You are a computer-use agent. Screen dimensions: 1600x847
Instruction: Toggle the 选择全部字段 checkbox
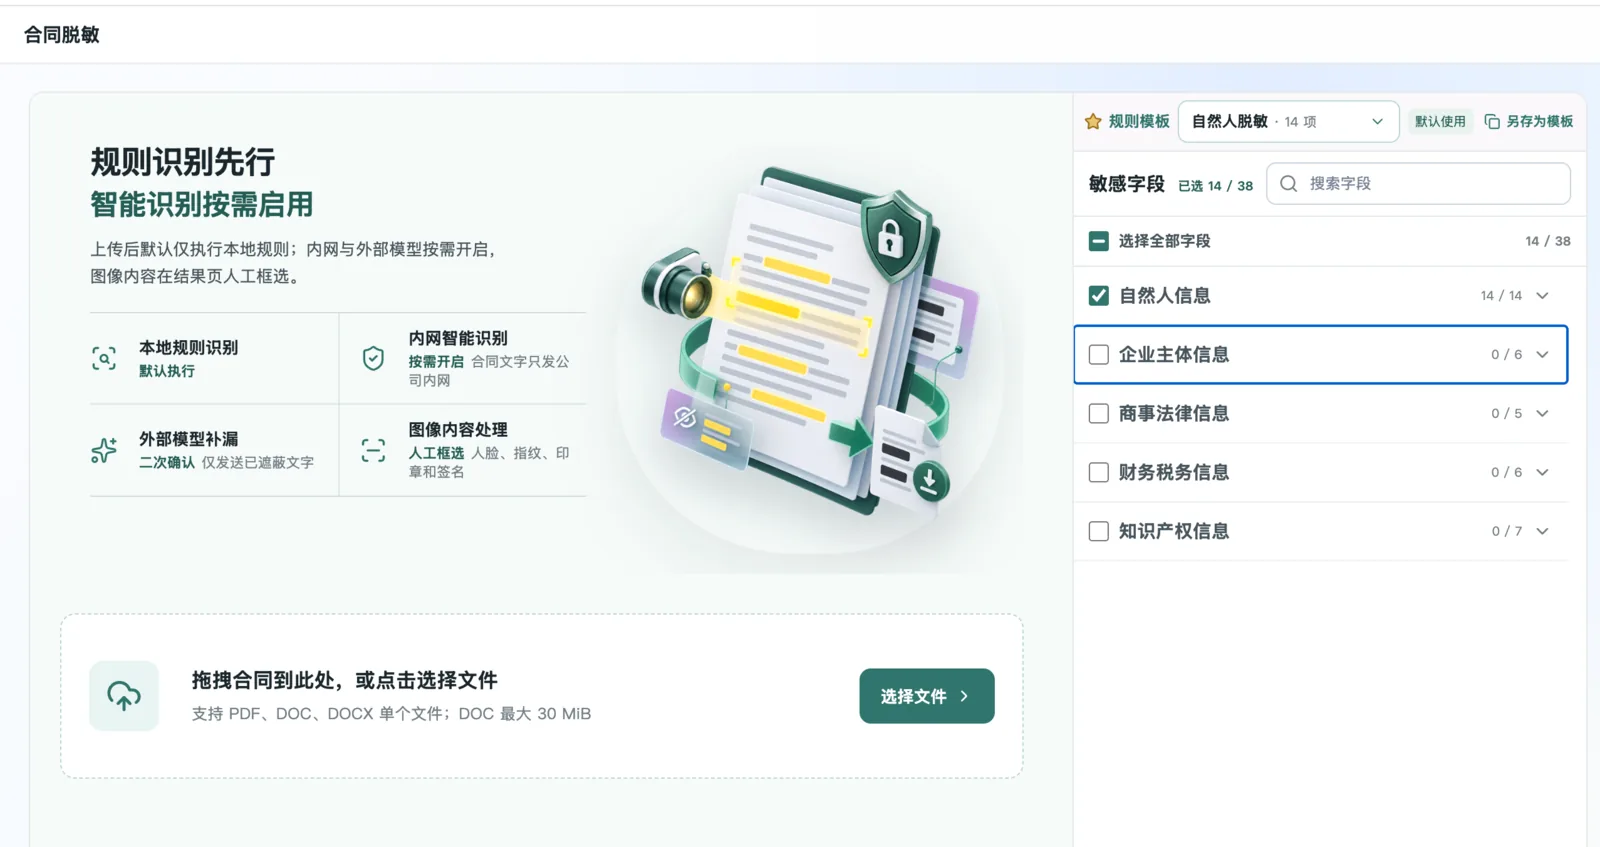1098,241
